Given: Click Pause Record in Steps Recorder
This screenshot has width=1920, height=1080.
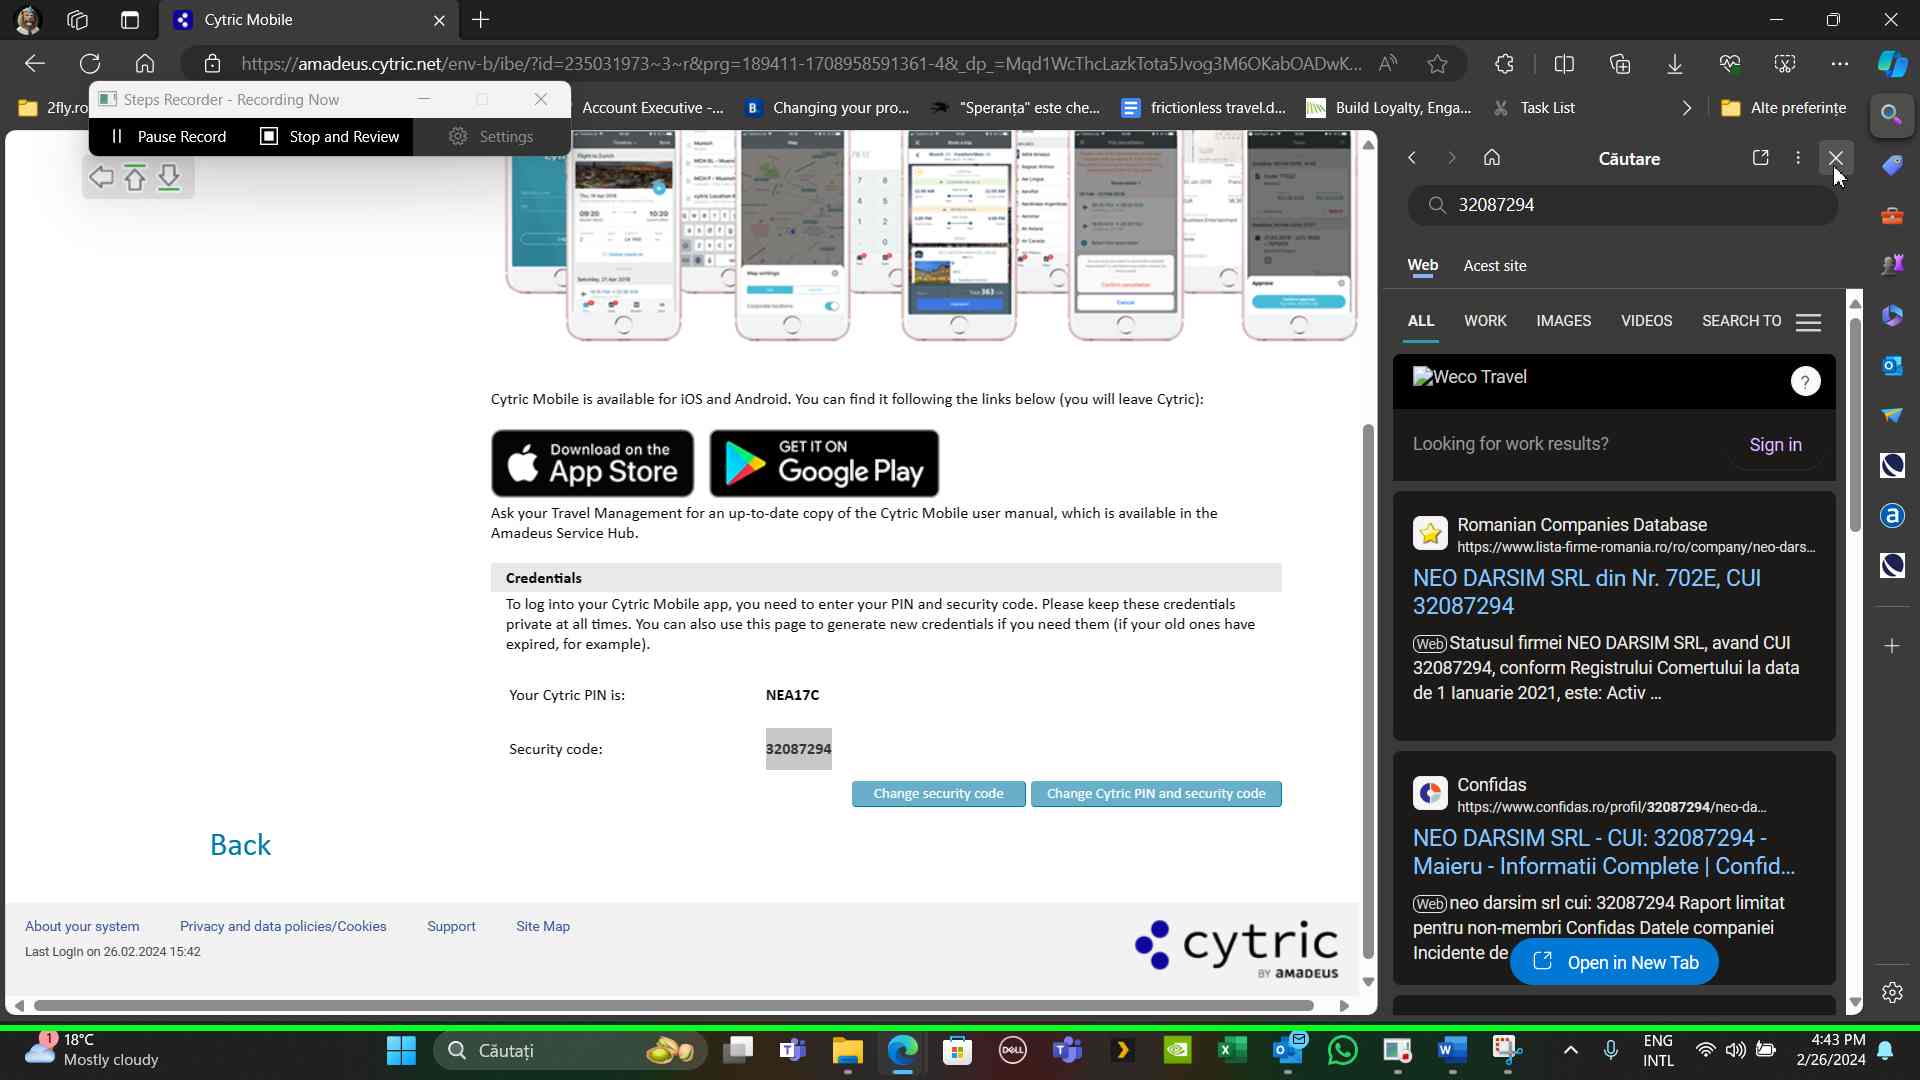Looking at the screenshot, I should 168,137.
